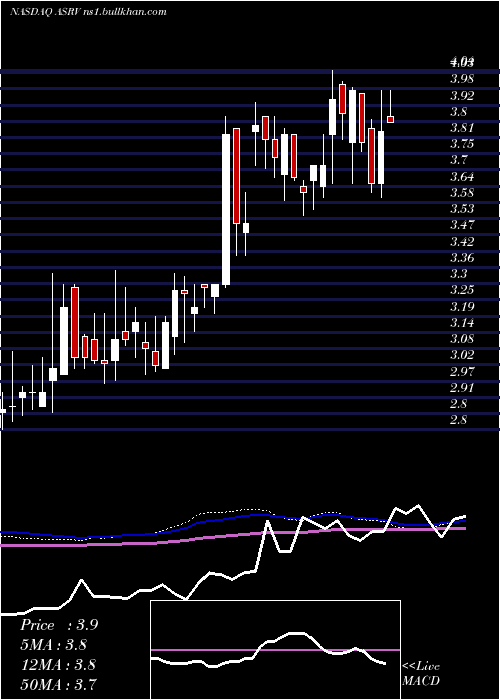
Task: Click the '<<Live MACD' label
Action: coord(421,674)
